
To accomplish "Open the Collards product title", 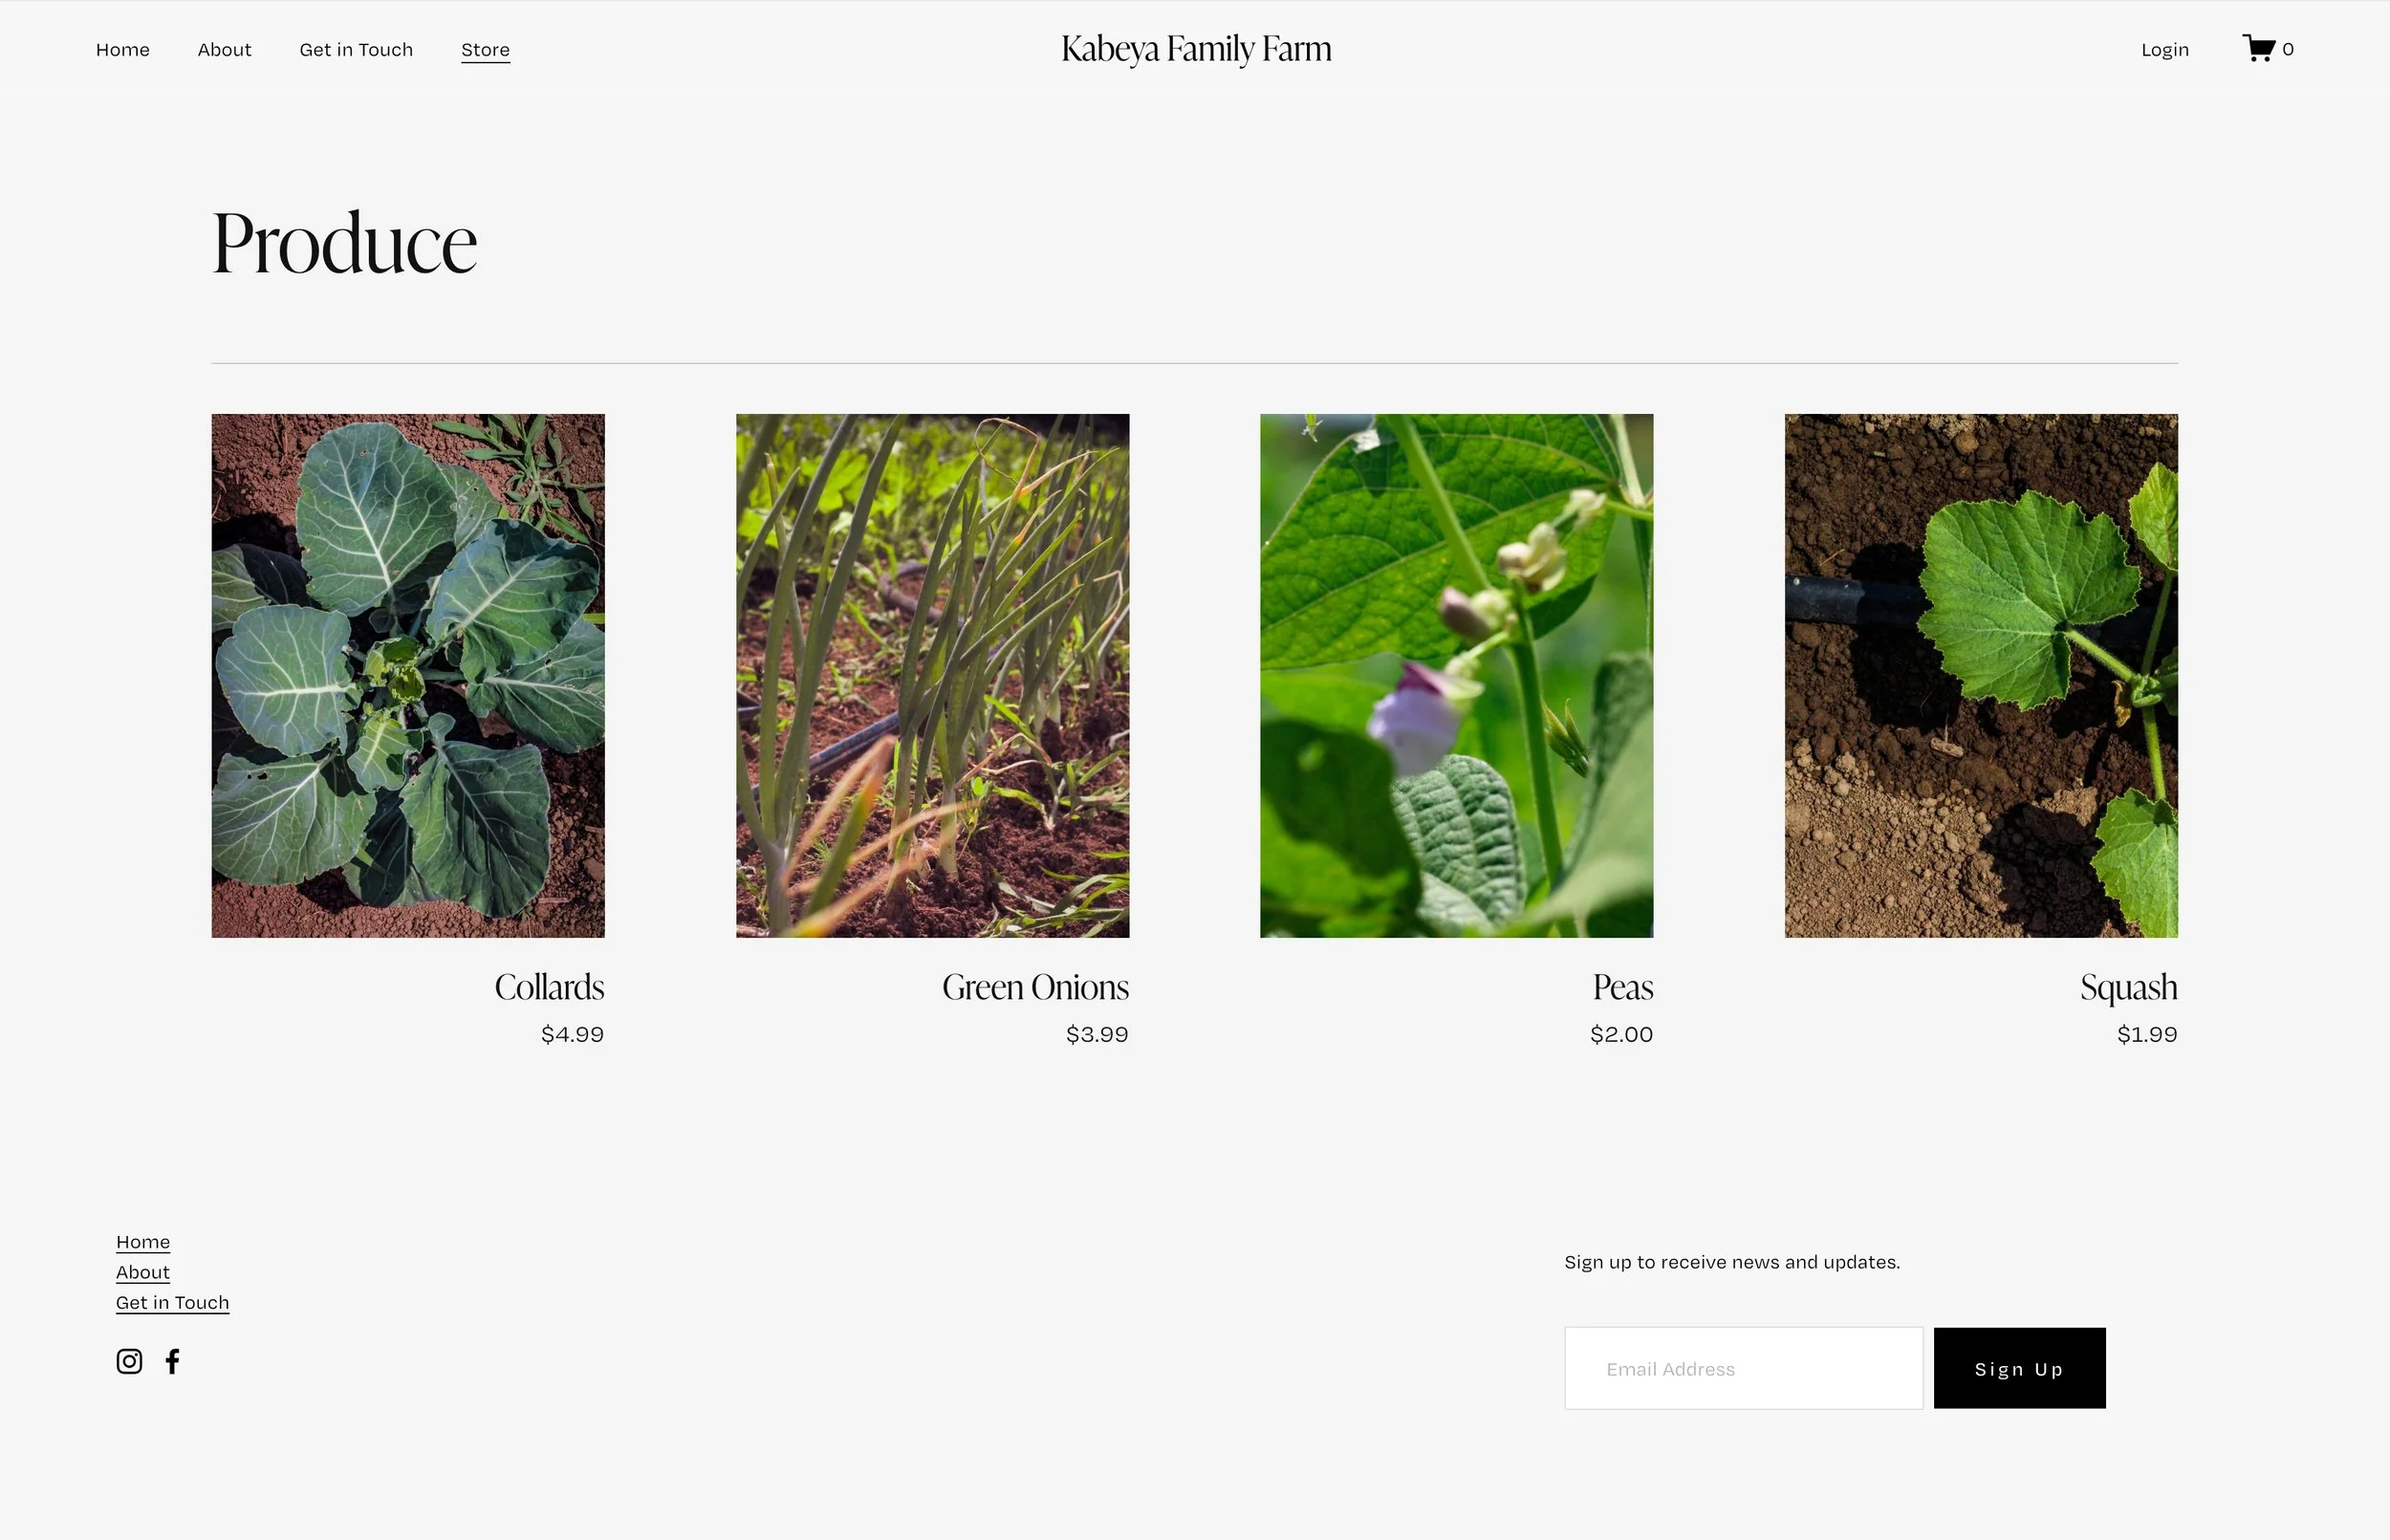I will click(549, 987).
